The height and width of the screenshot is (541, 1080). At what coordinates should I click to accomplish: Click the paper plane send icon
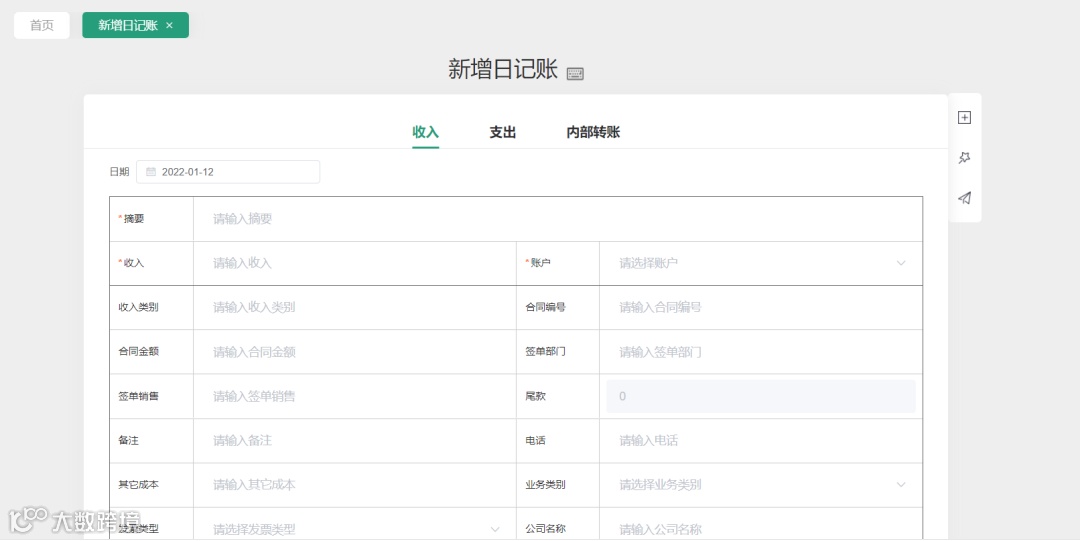pos(964,198)
